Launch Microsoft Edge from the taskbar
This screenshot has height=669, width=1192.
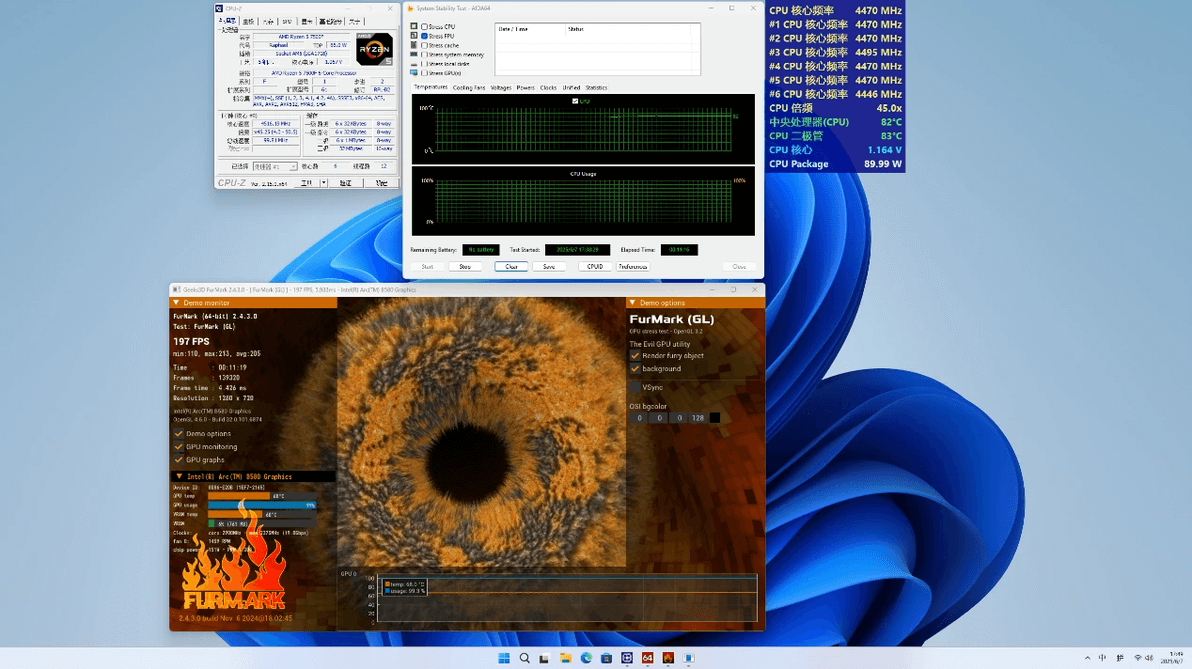tap(586, 658)
